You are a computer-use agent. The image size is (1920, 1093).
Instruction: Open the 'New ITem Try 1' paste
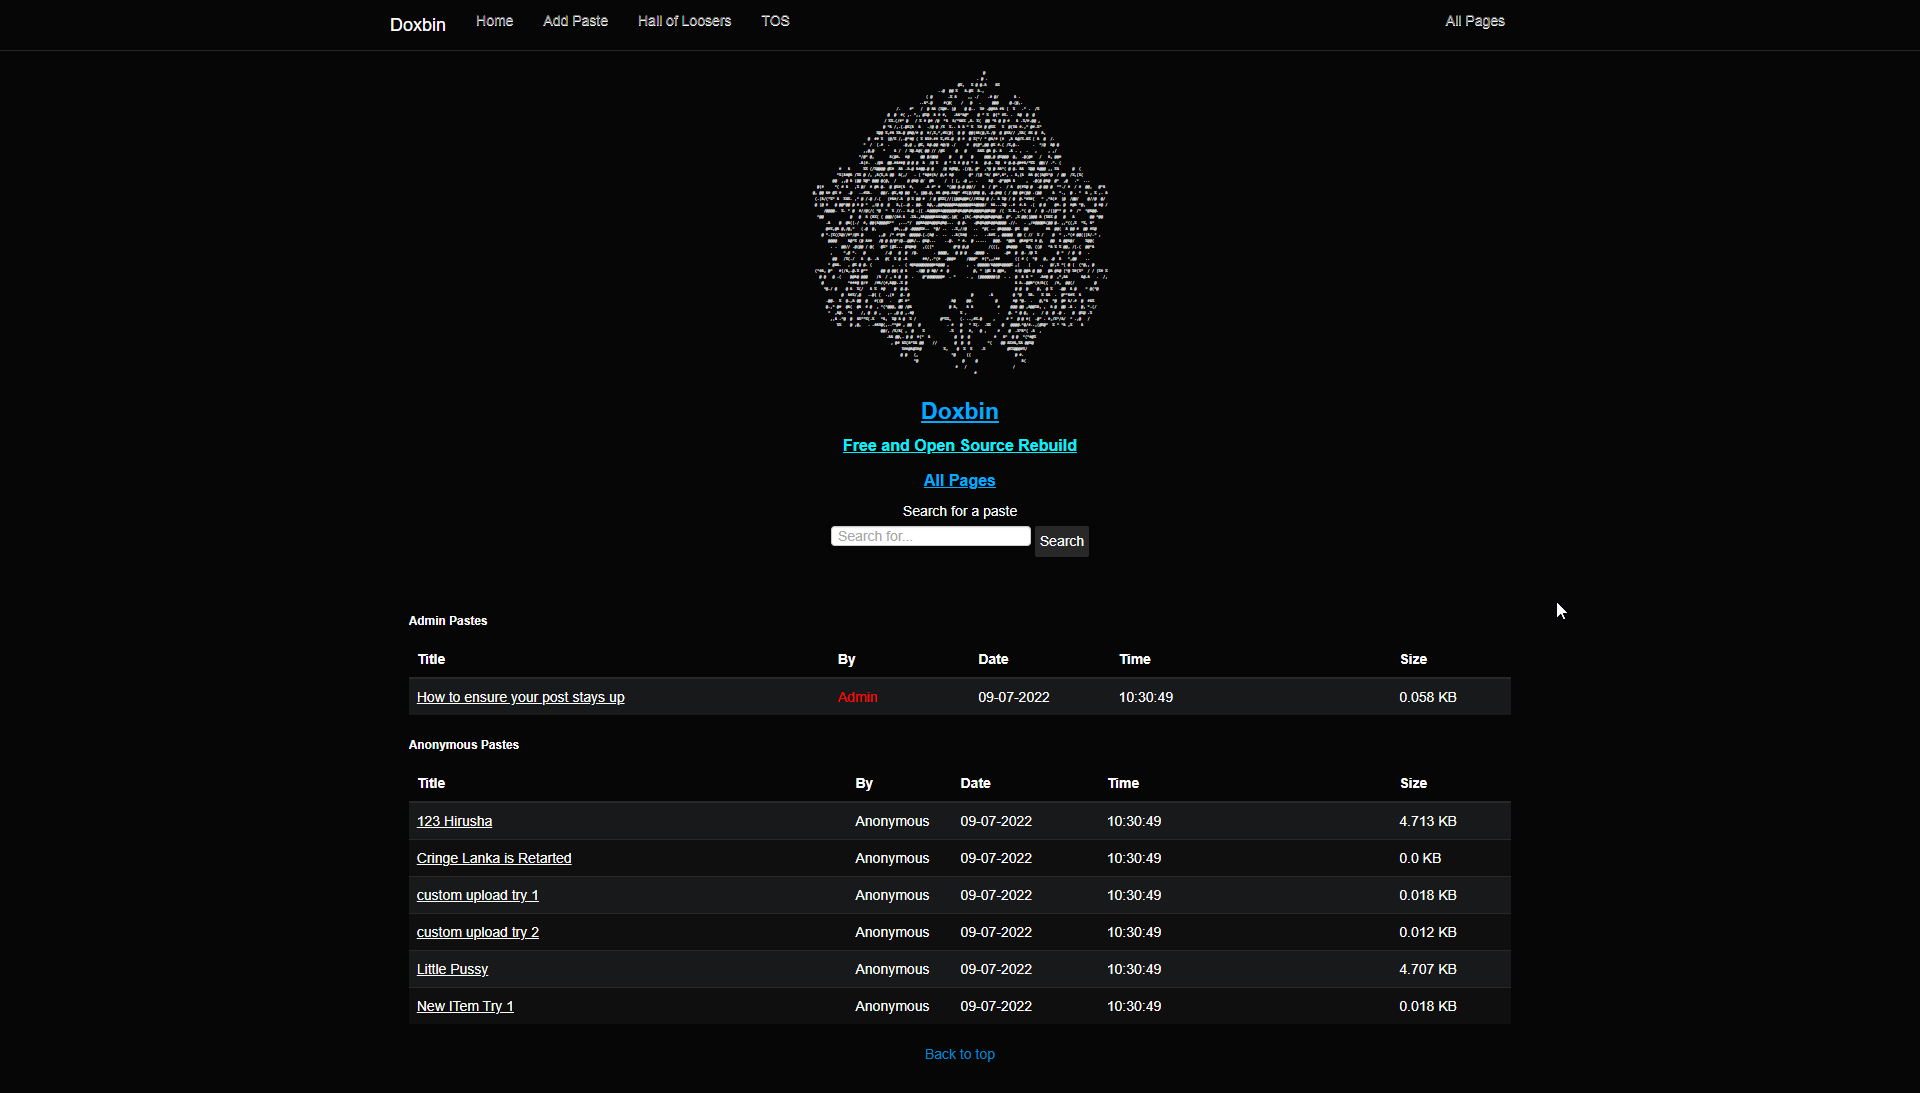click(464, 1006)
